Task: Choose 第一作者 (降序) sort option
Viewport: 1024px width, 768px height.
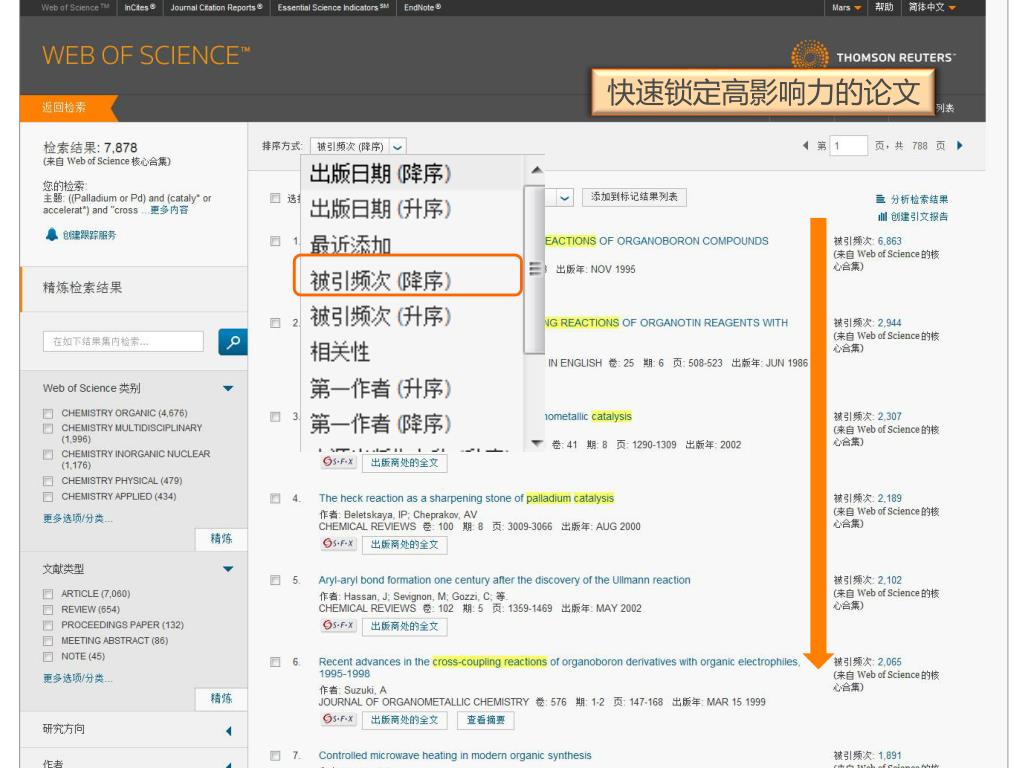Action: coord(380,424)
